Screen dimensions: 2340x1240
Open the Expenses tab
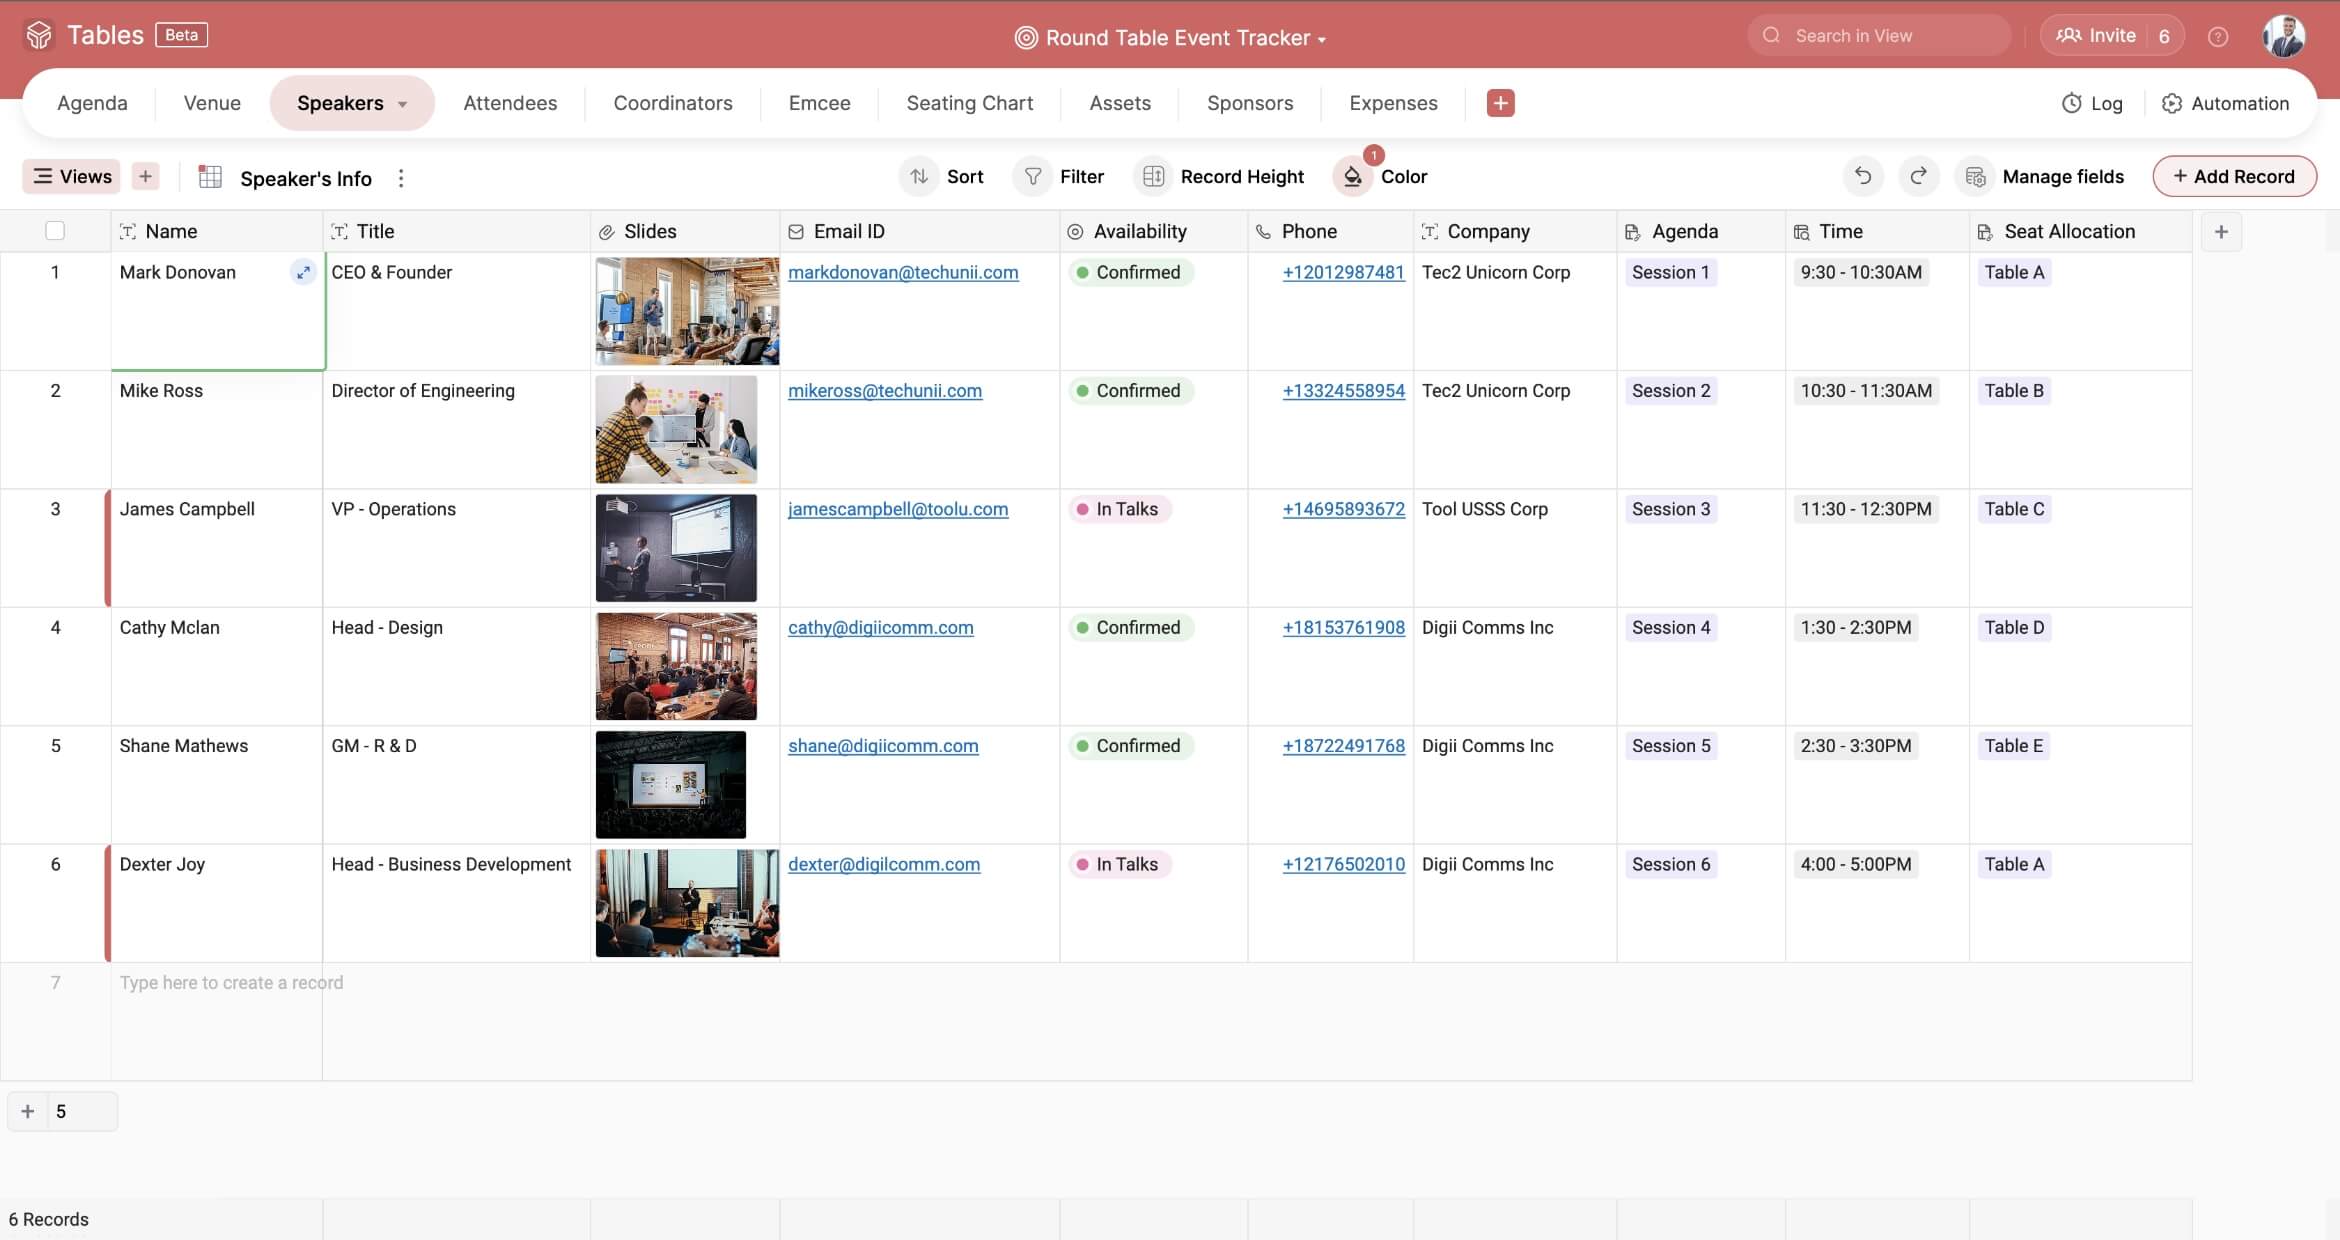pyautogui.click(x=1393, y=103)
